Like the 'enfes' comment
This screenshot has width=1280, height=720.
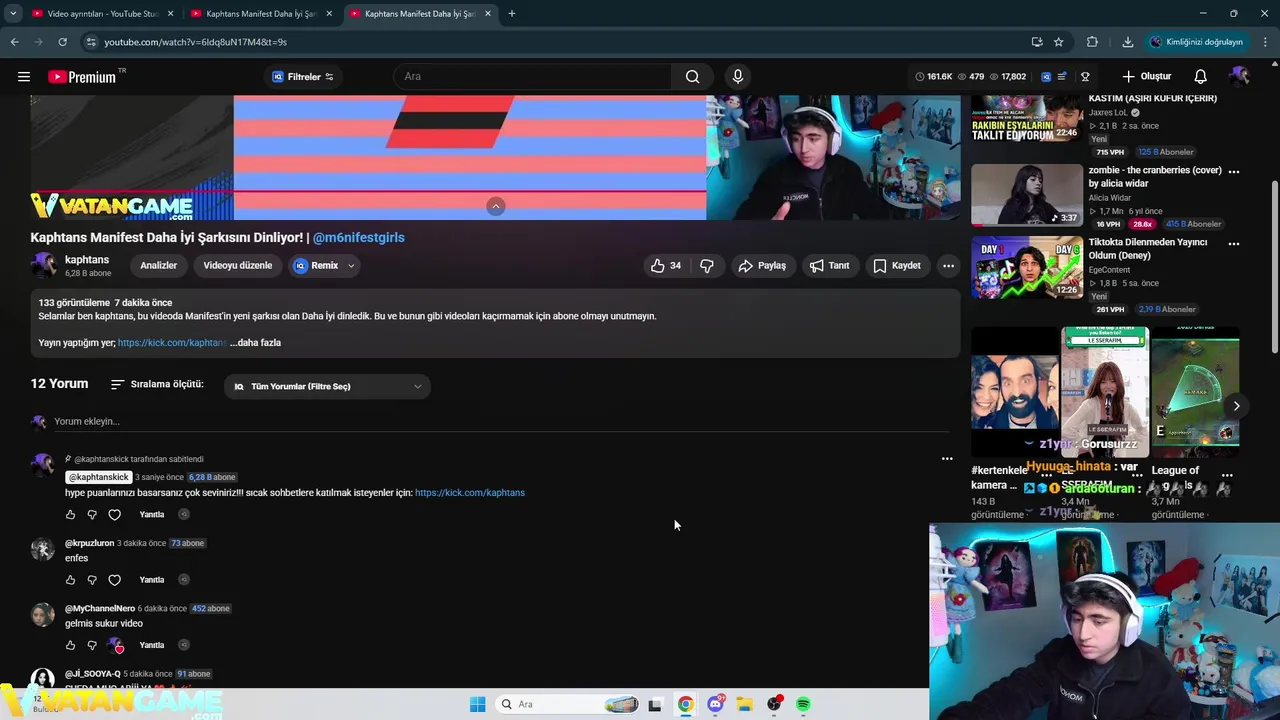pyautogui.click(x=70, y=580)
